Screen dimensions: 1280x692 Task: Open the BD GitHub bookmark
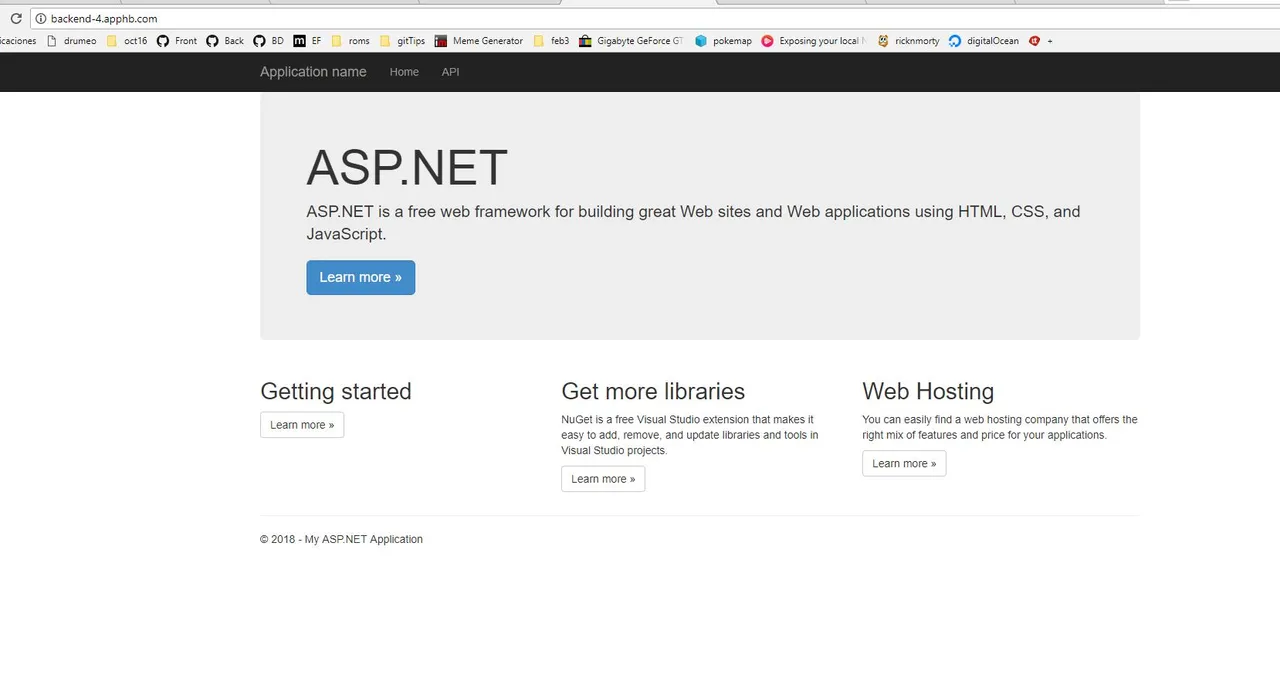(269, 41)
